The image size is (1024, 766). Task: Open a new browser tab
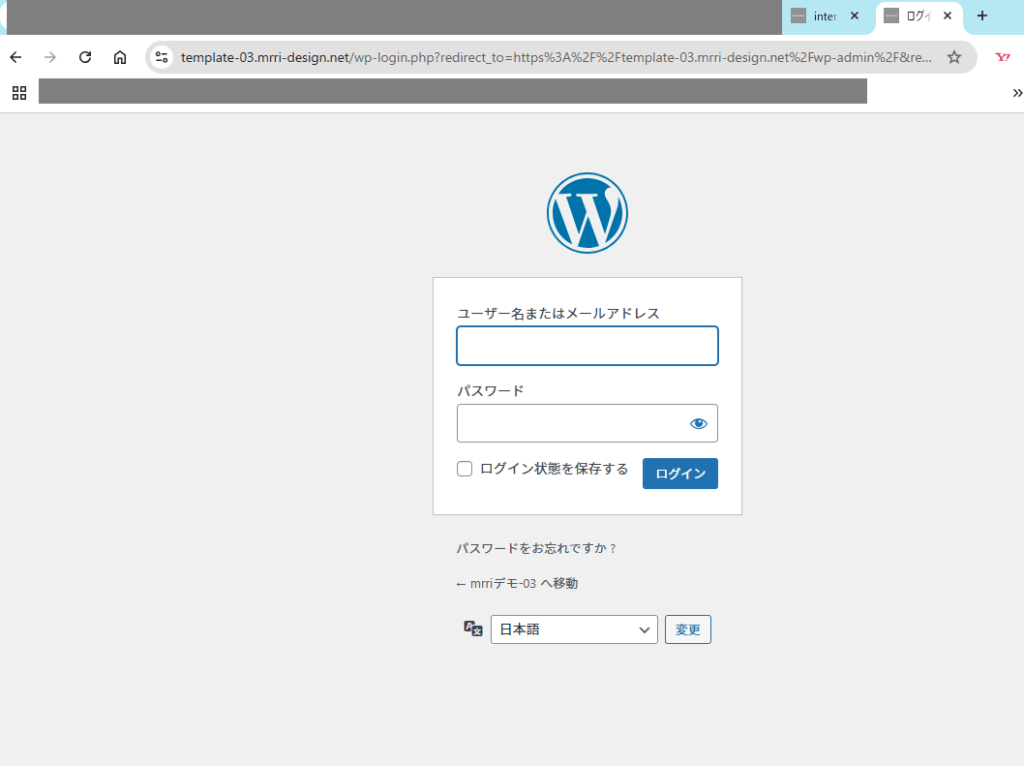coord(982,16)
